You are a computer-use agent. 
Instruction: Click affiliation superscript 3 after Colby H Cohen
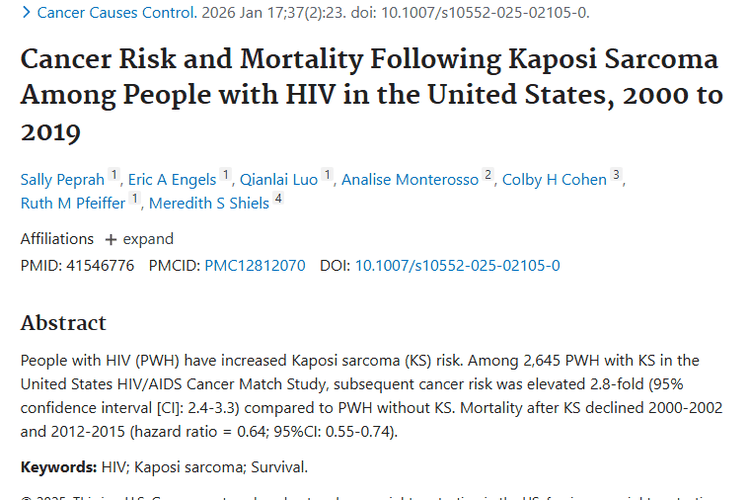click(x=616, y=175)
